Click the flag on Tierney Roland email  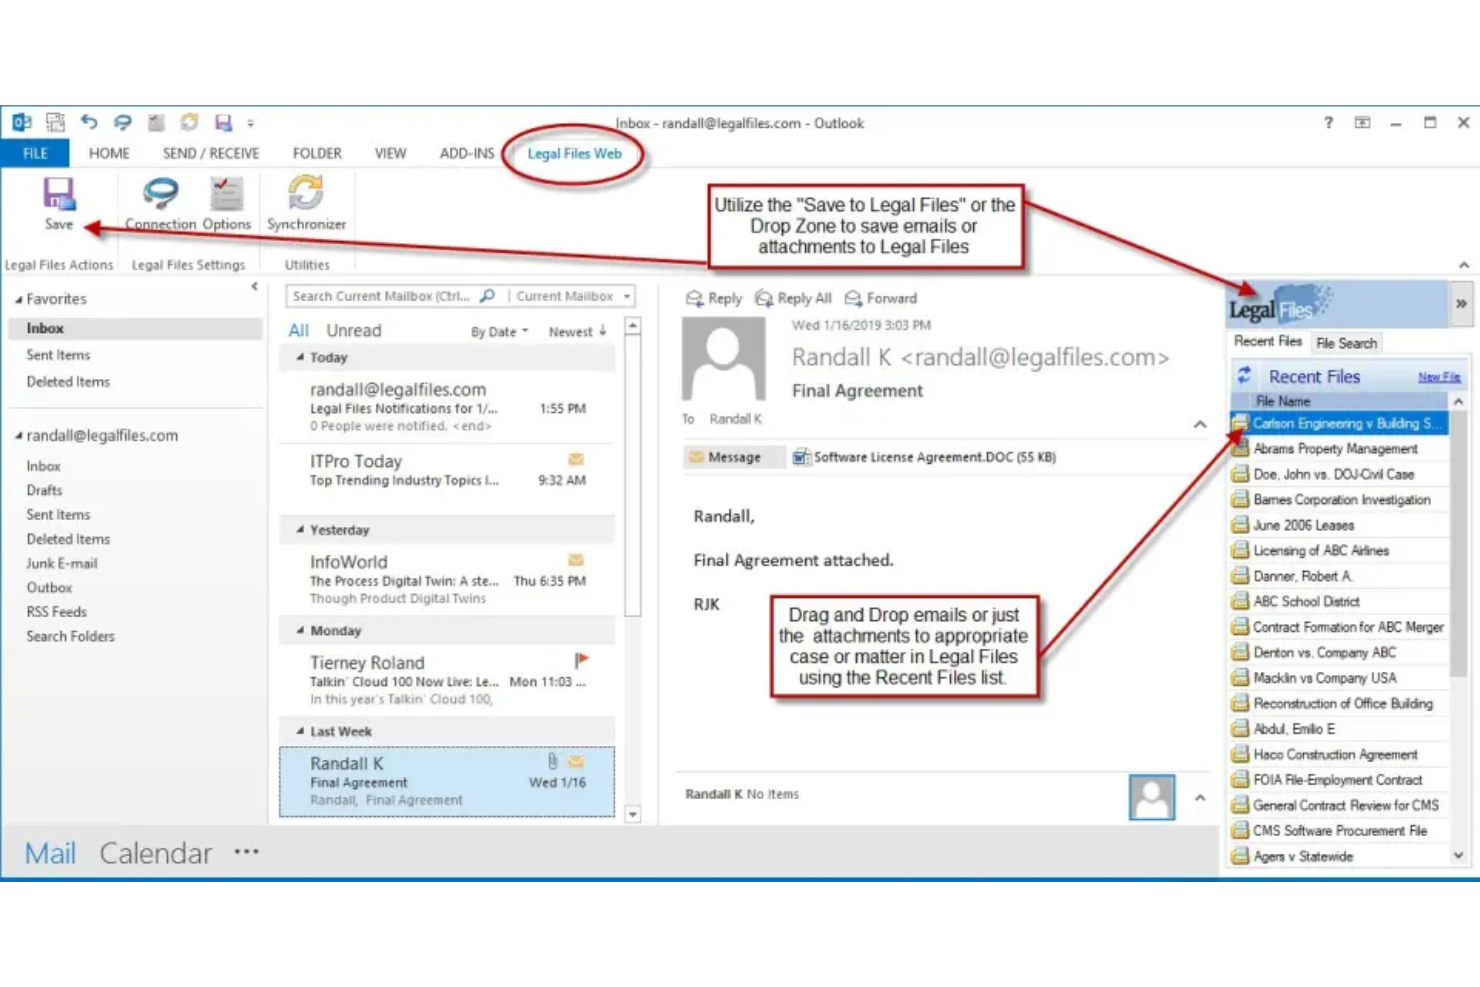[581, 660]
